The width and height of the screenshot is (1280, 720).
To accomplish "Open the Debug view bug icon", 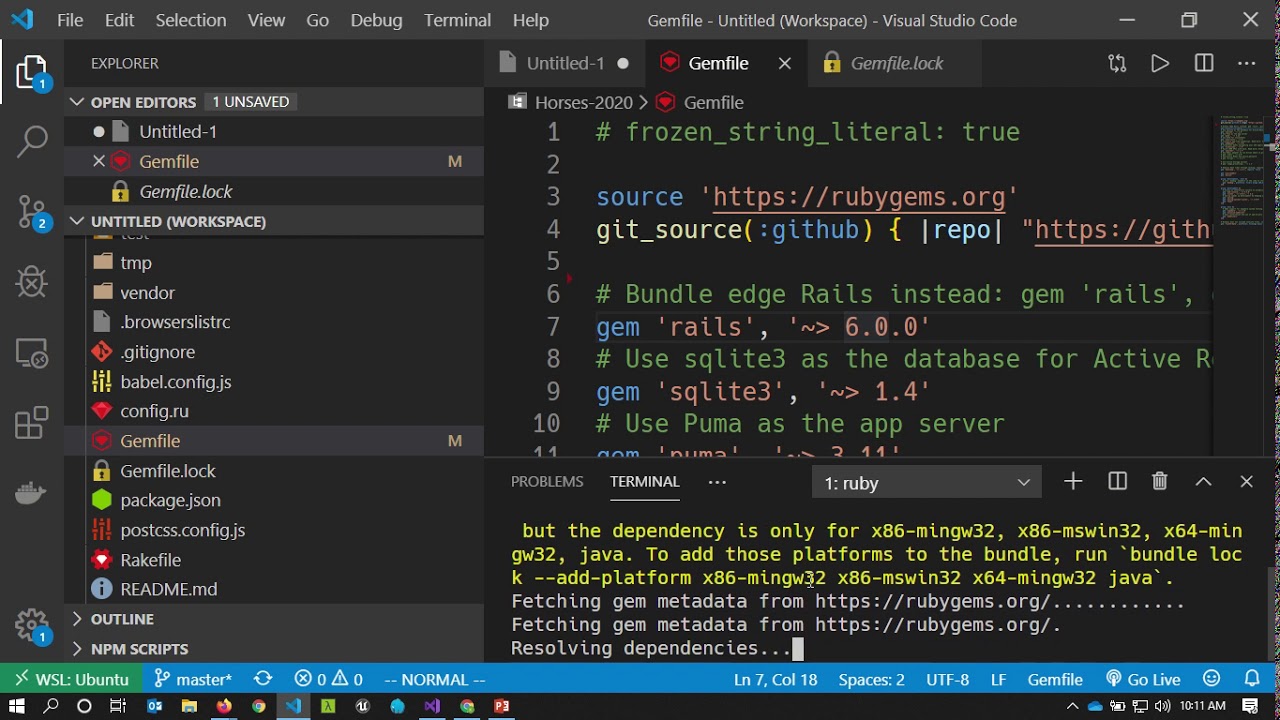I will coord(32,282).
